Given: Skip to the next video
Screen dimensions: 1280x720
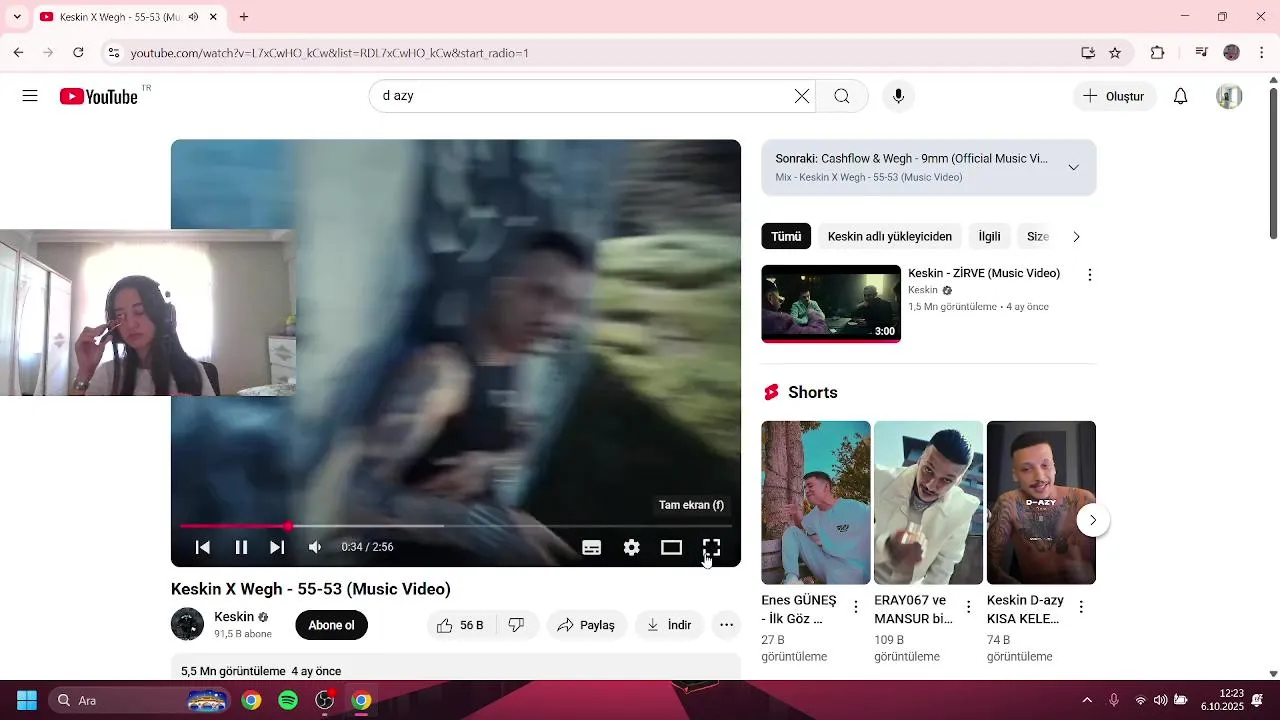Looking at the screenshot, I should (x=277, y=547).
